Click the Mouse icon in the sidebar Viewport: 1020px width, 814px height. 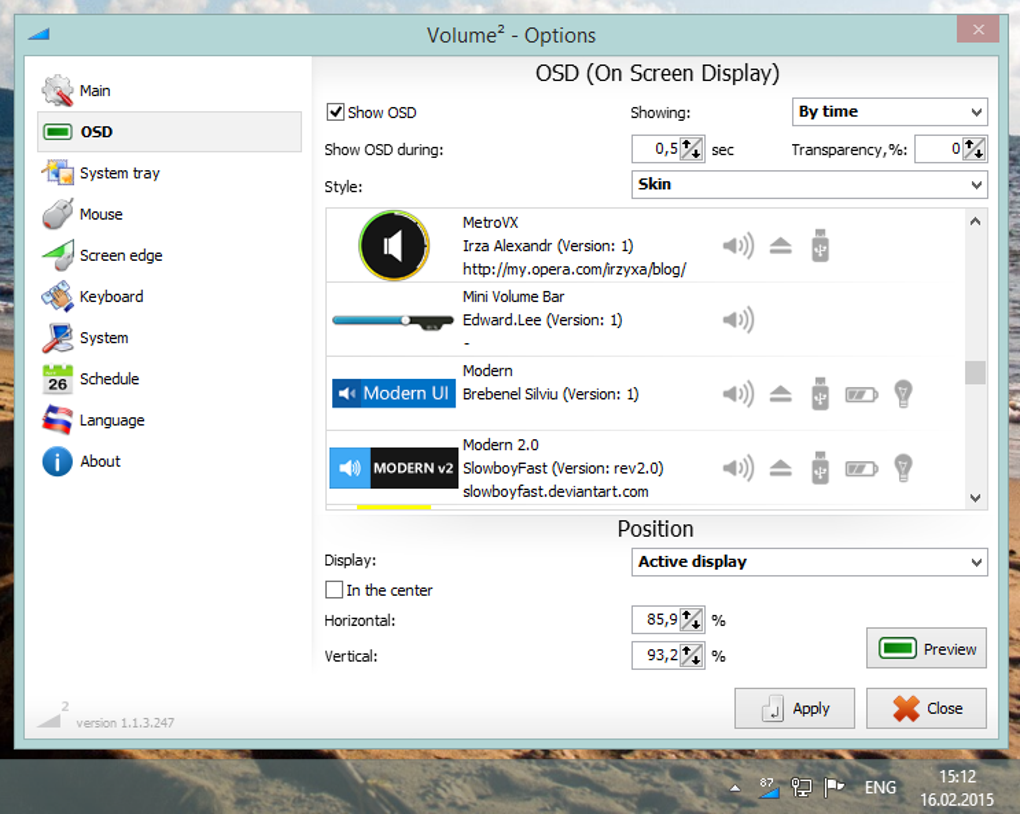[x=58, y=214]
